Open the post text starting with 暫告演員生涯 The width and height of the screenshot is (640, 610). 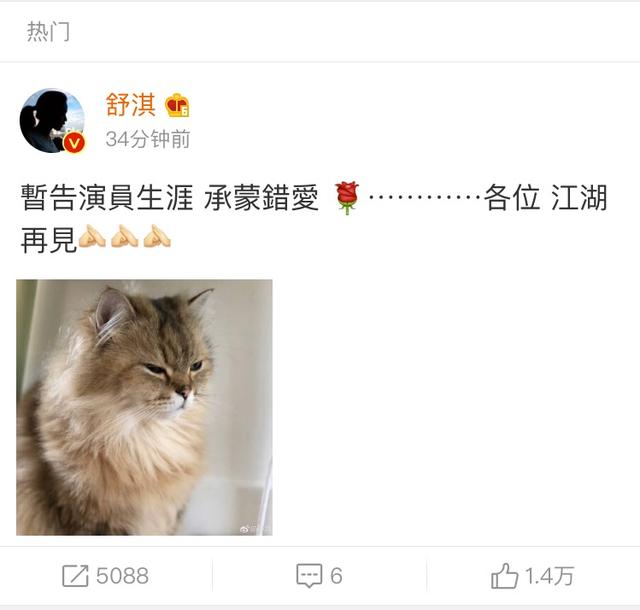coord(314,218)
